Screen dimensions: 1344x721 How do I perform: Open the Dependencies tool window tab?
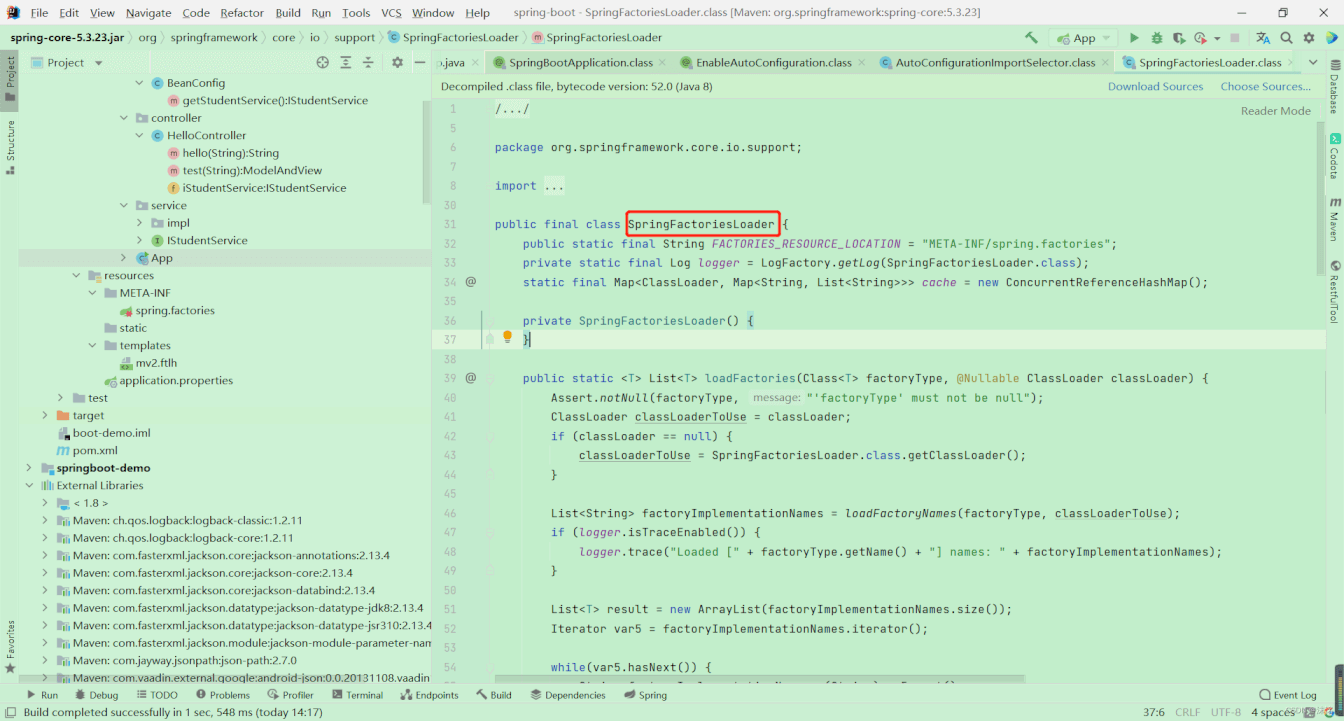click(x=567, y=695)
